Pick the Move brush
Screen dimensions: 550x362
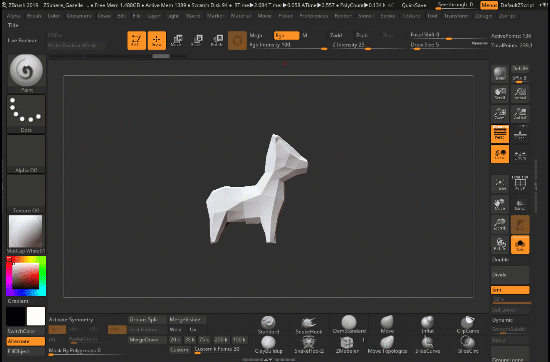(387, 324)
